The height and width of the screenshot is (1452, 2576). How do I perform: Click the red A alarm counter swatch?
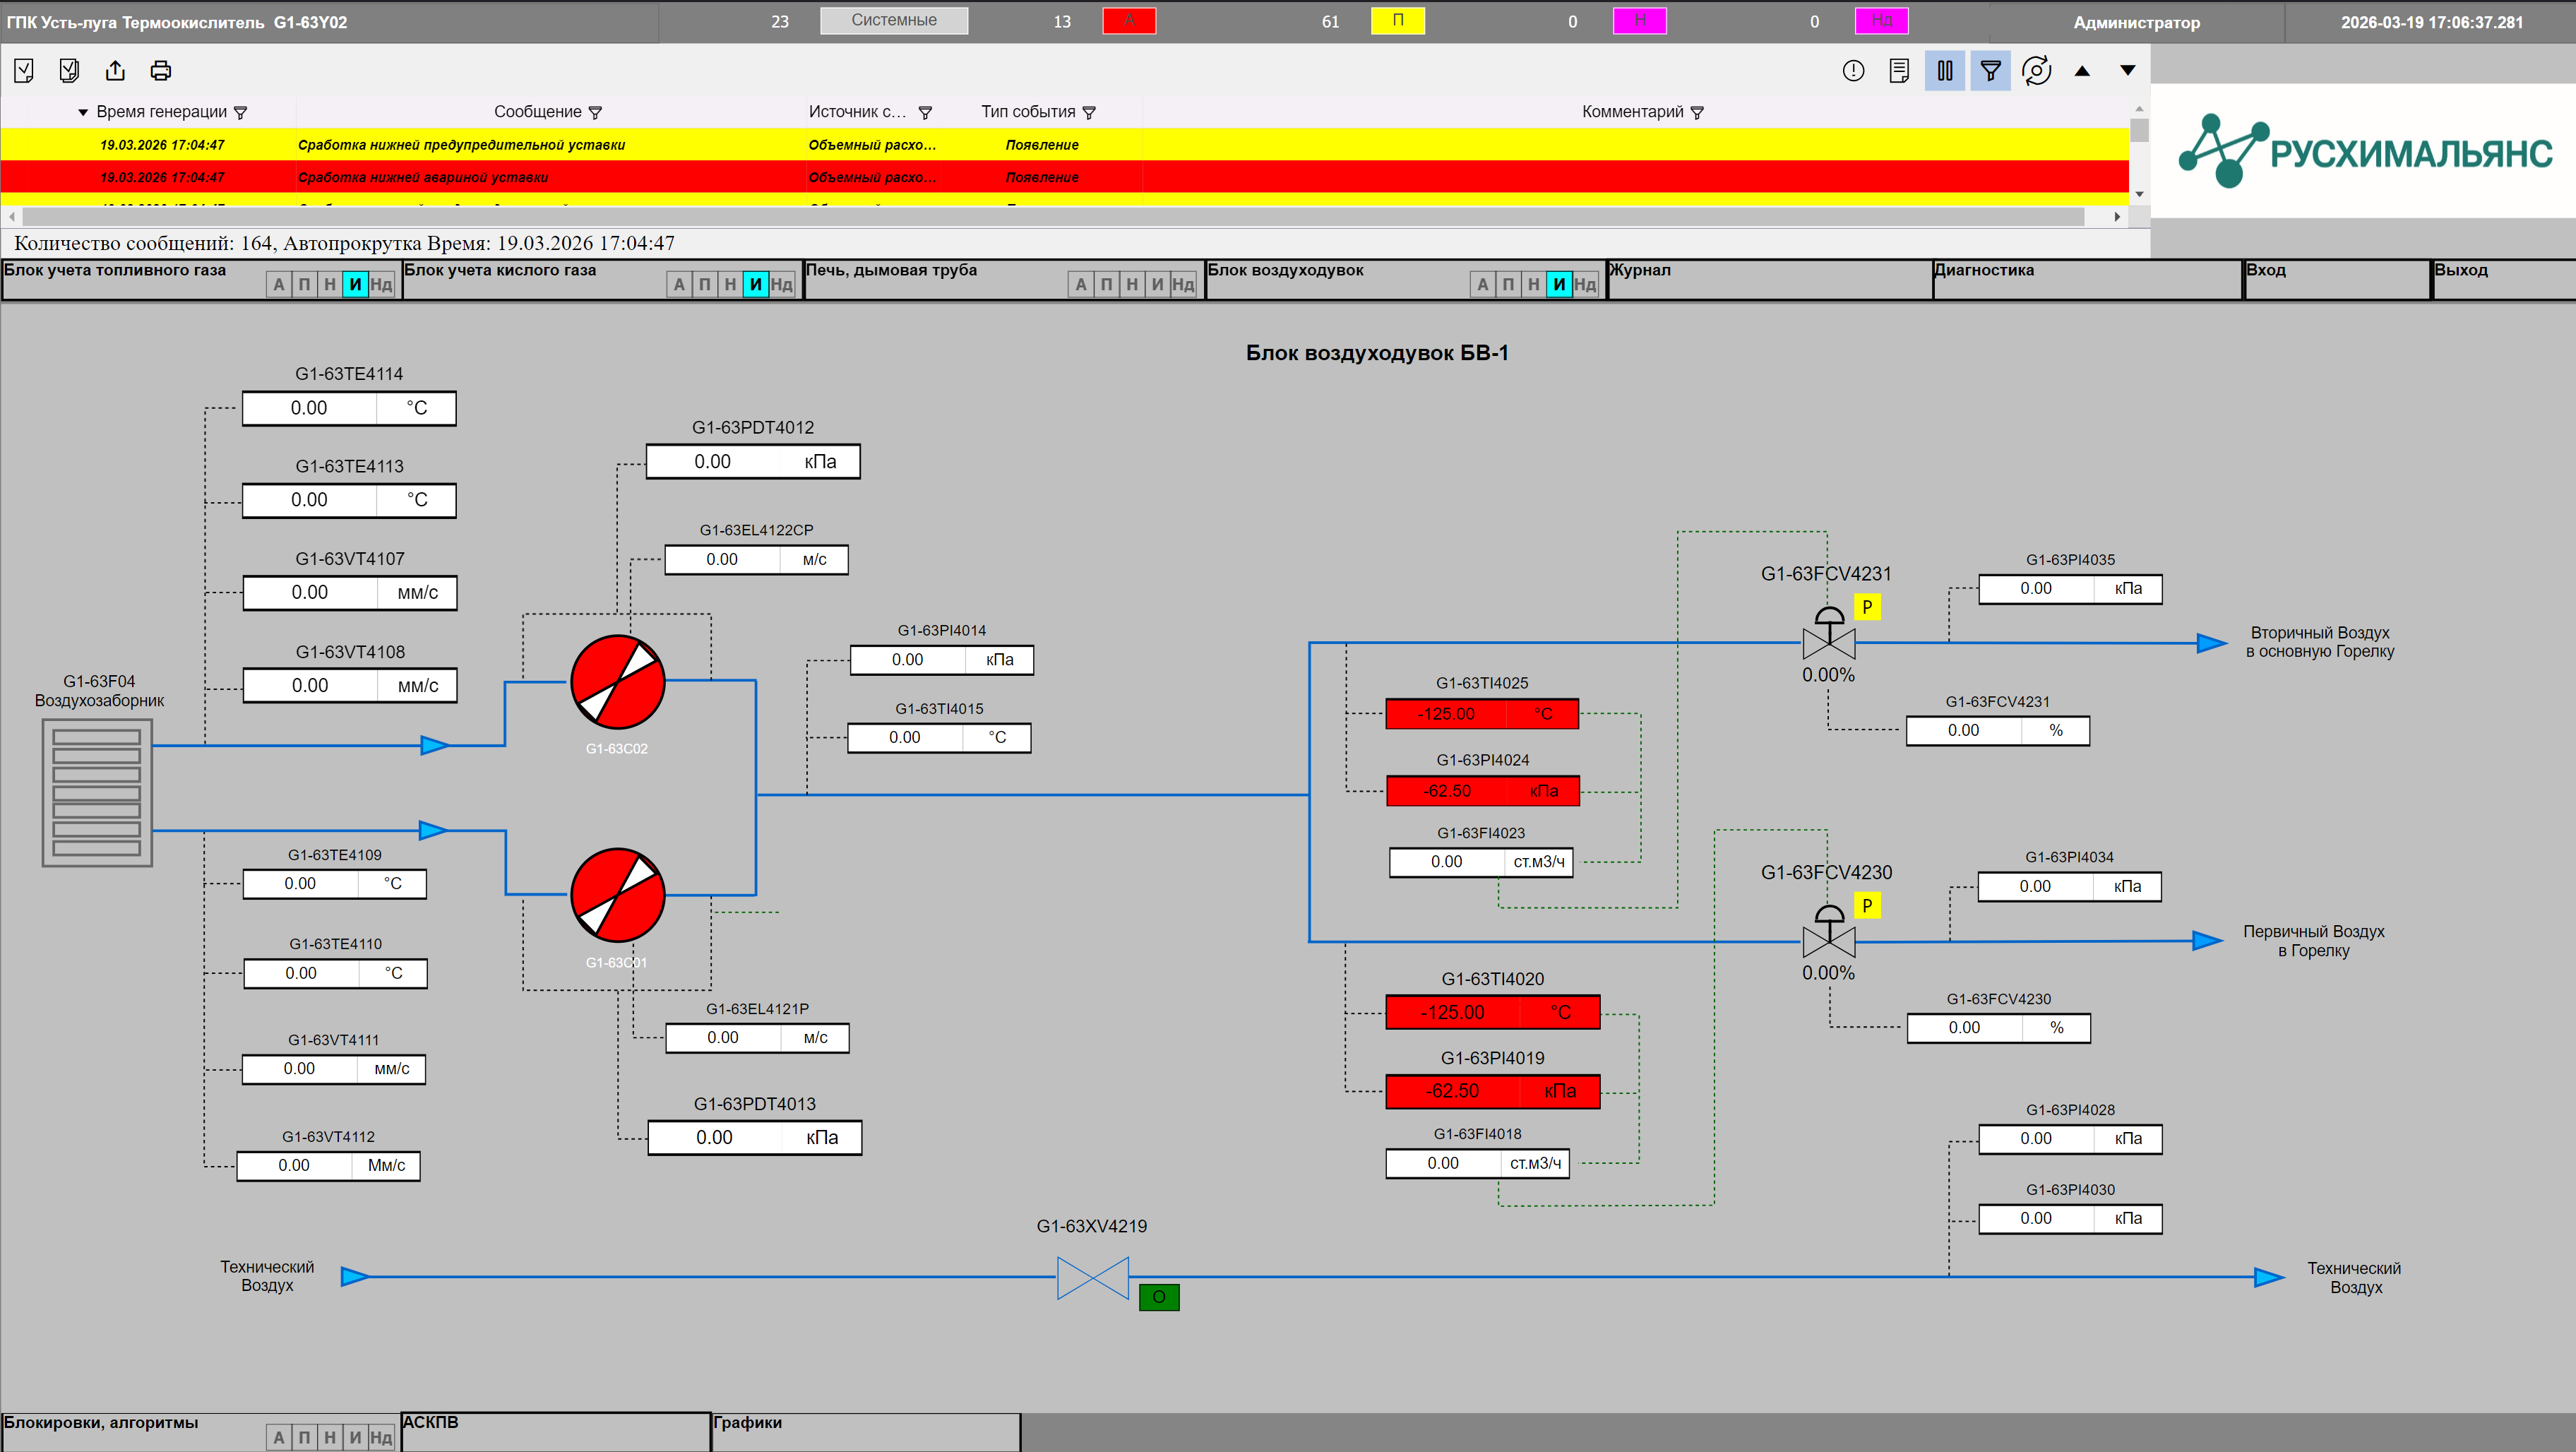[x=1129, y=20]
